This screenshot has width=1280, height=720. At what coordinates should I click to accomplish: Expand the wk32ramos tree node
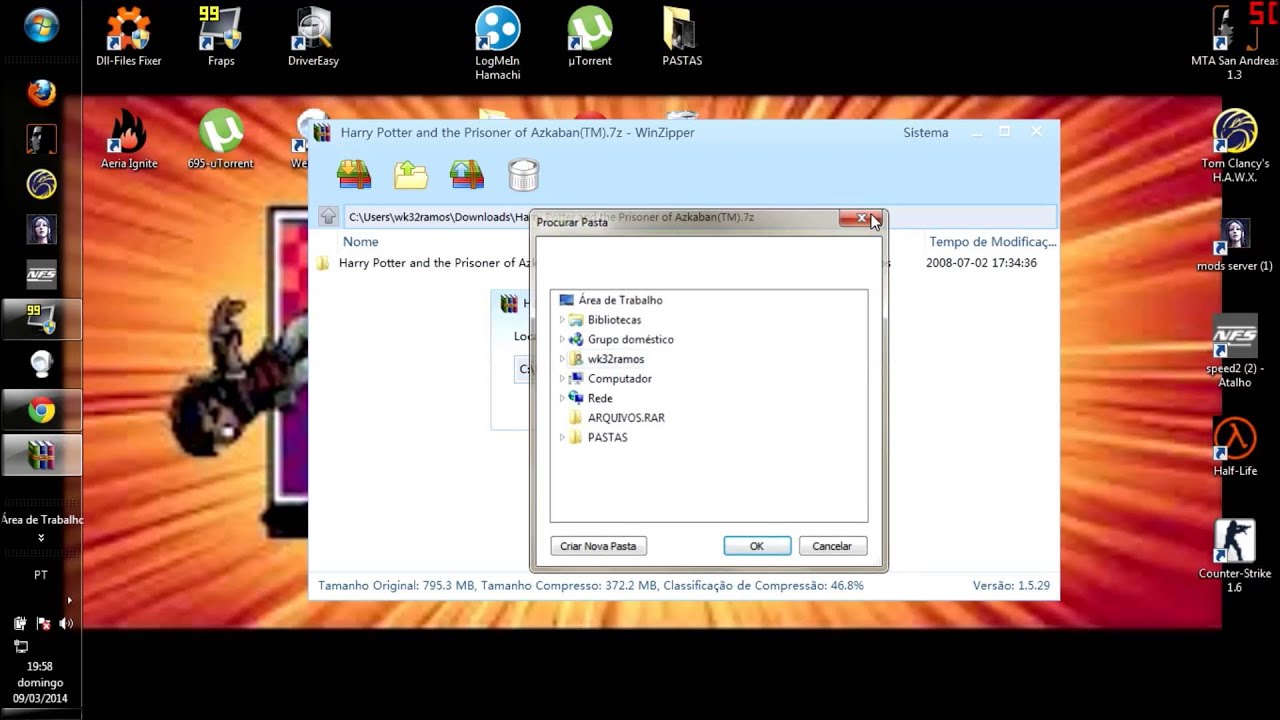coord(562,359)
